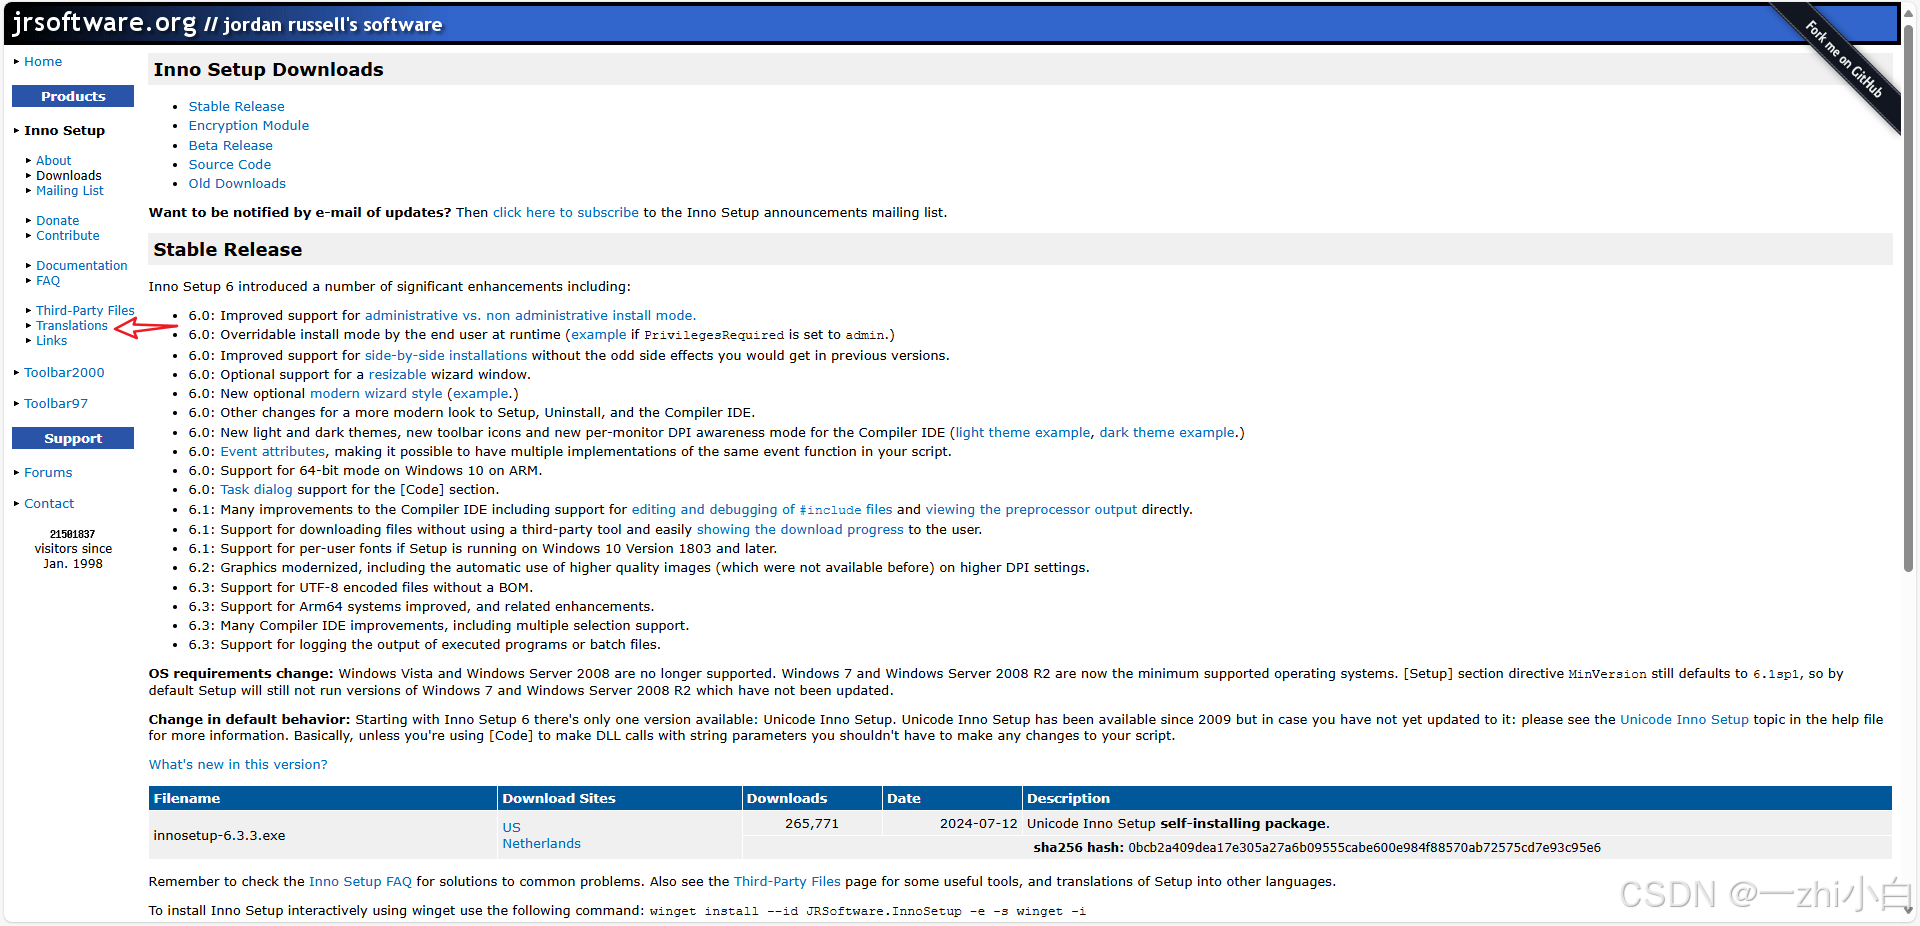Click the scrollbar down arrow
This screenshot has width=1920, height=926.
(x=1908, y=910)
